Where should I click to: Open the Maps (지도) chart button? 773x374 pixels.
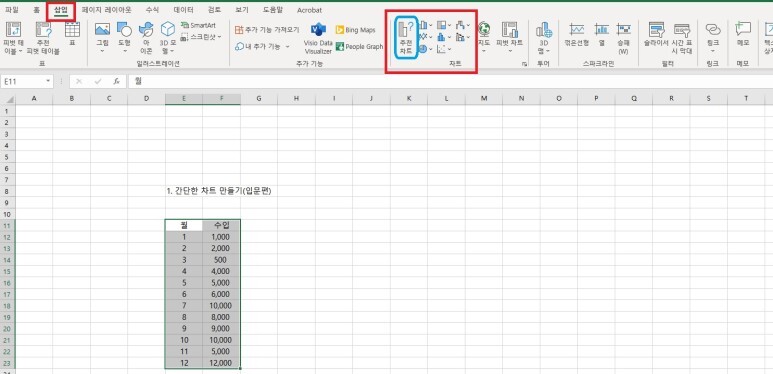pos(485,37)
